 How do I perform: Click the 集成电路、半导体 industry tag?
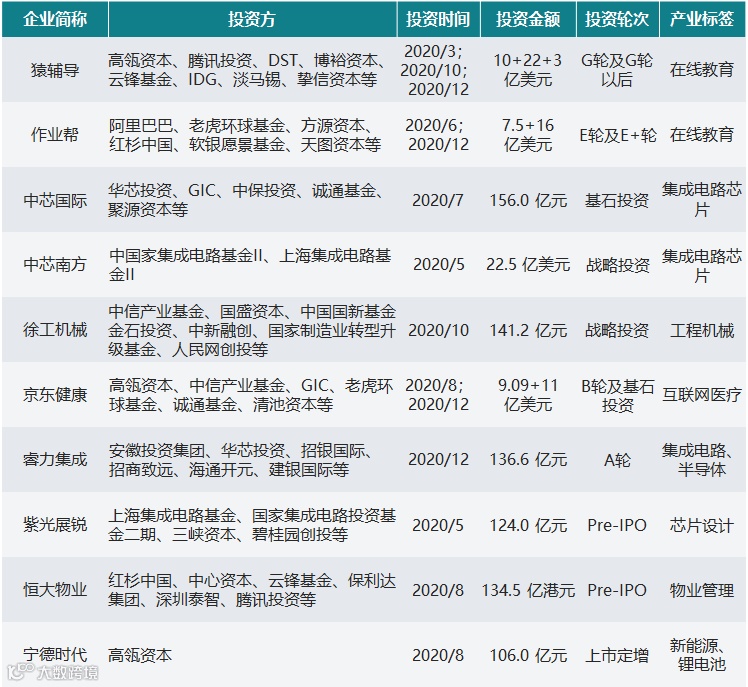pos(702,459)
